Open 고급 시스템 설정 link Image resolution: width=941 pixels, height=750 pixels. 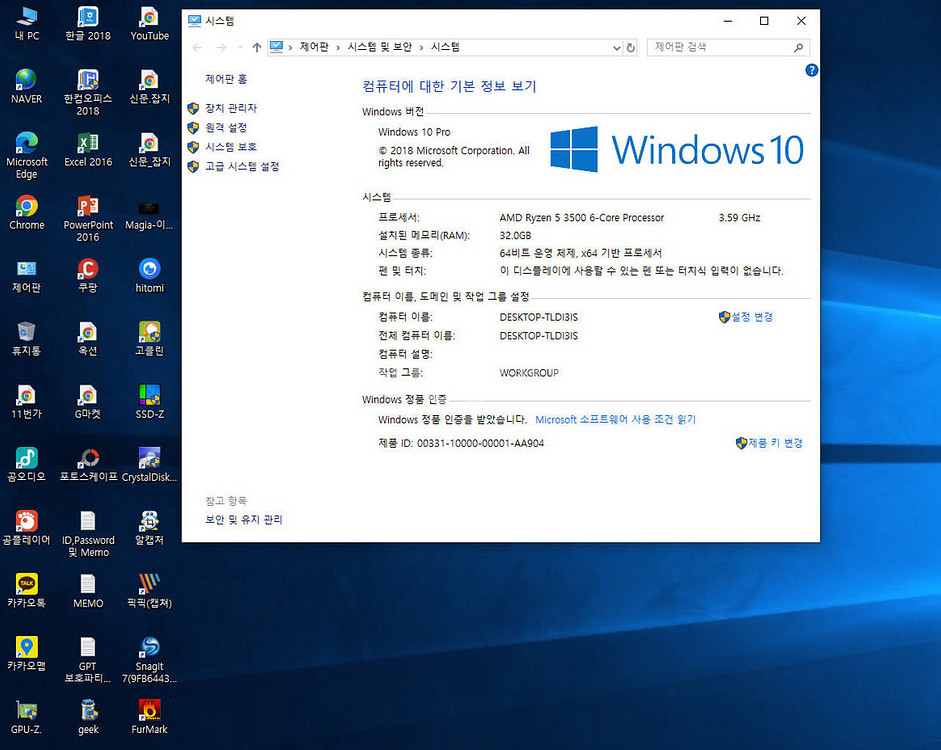tap(242, 166)
